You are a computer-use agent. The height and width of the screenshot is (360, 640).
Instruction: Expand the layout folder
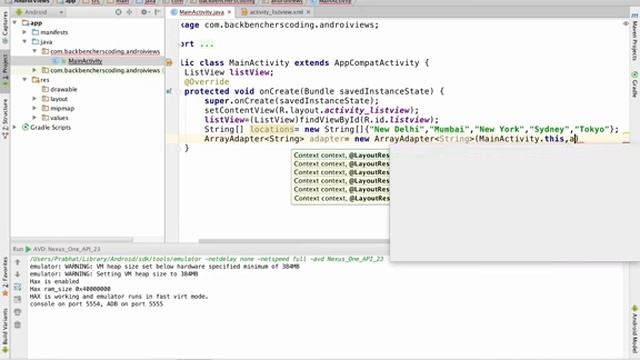(34, 99)
